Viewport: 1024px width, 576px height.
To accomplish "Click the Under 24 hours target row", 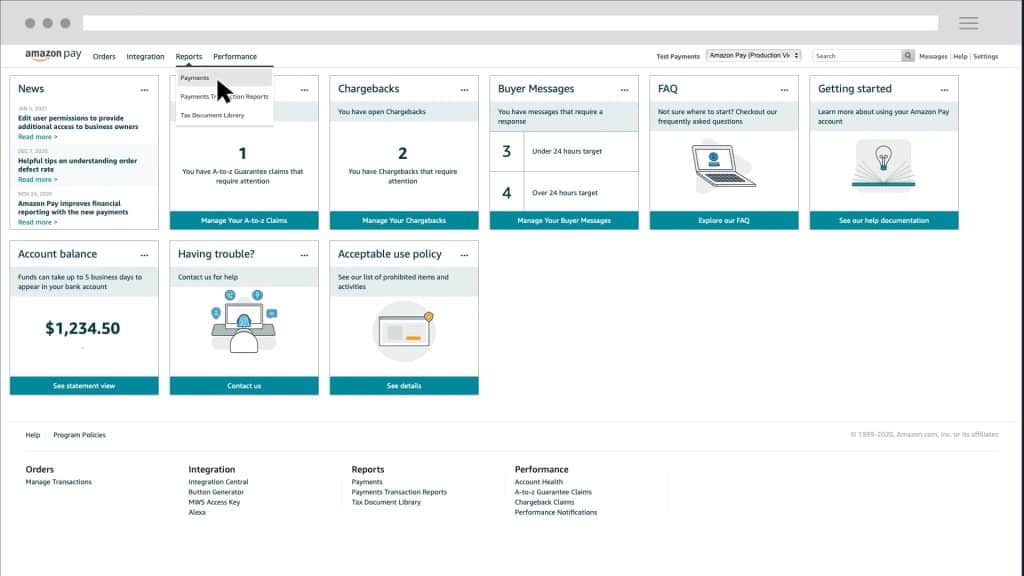I will point(564,152).
